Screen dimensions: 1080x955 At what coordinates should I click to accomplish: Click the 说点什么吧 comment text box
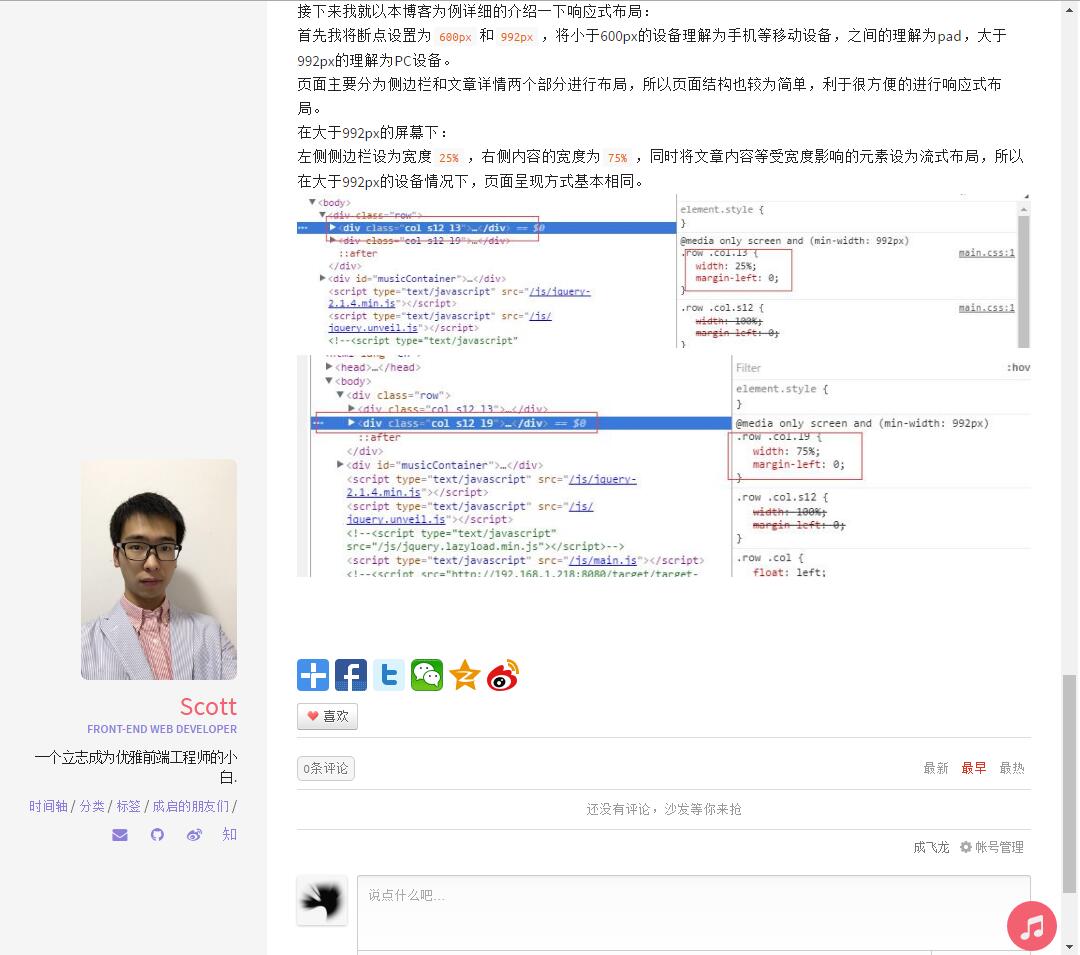pos(693,910)
